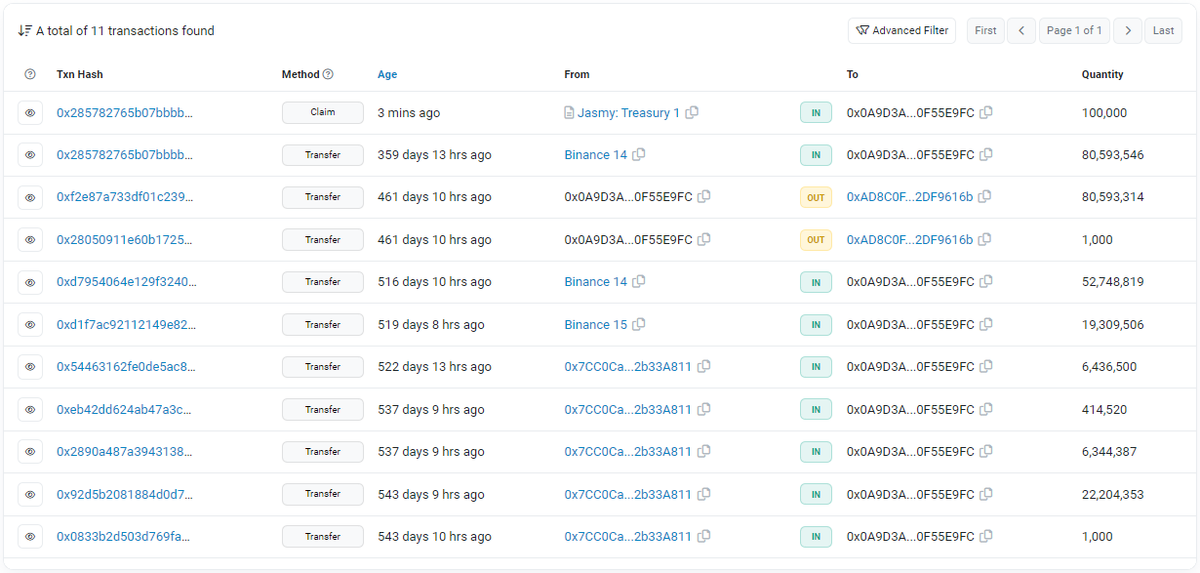This screenshot has width=1200, height=573.
Task: Open the Advanced Filter
Action: point(902,31)
